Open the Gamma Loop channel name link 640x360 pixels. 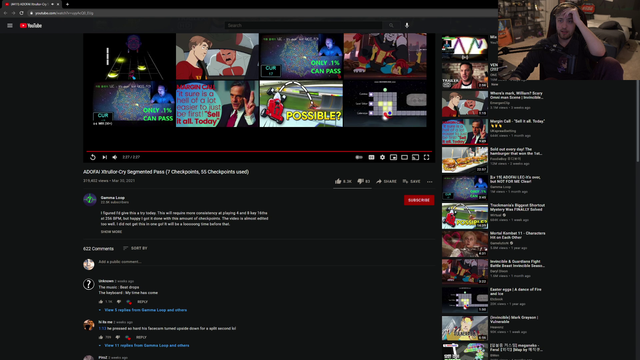tap(113, 198)
